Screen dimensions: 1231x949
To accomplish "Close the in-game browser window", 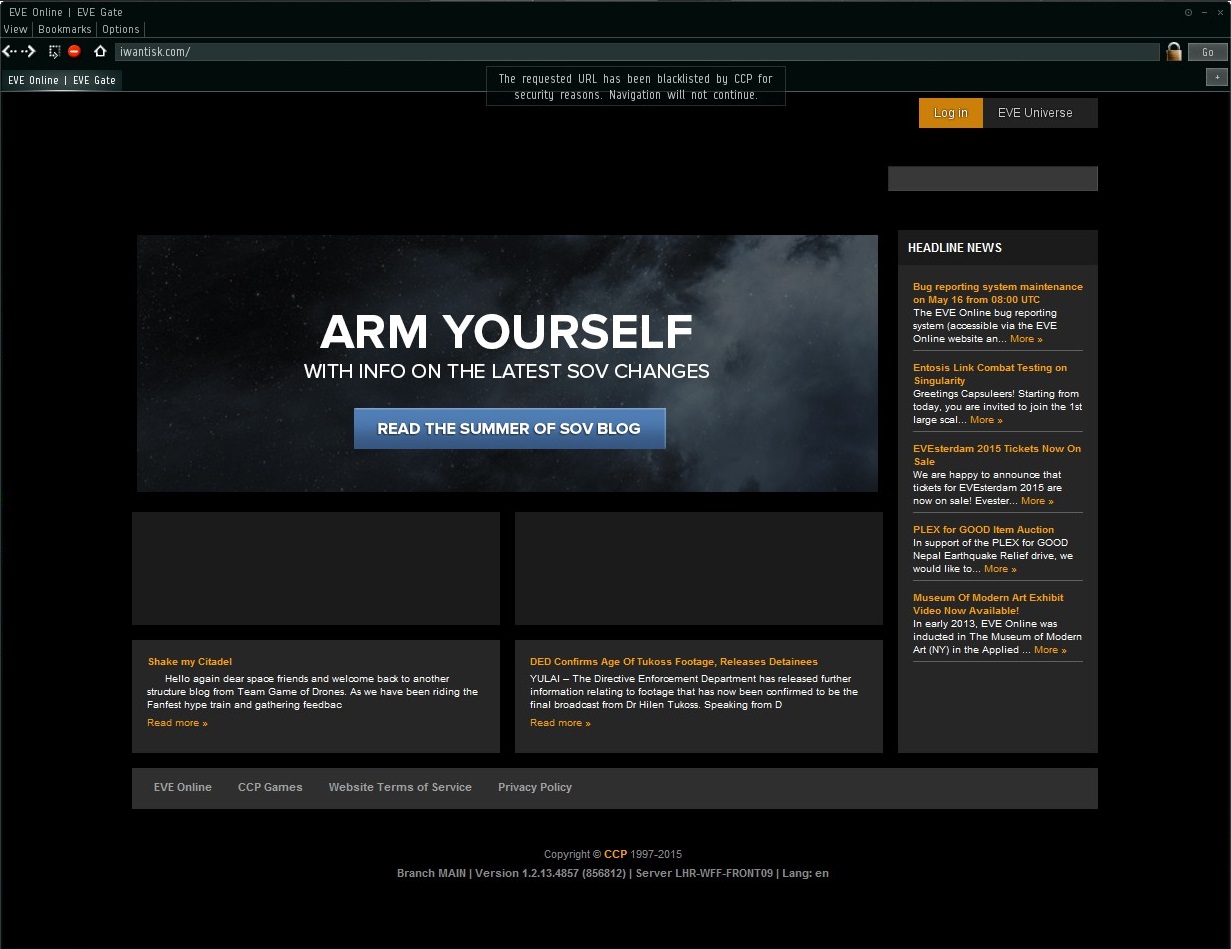I will [x=1220, y=12].
